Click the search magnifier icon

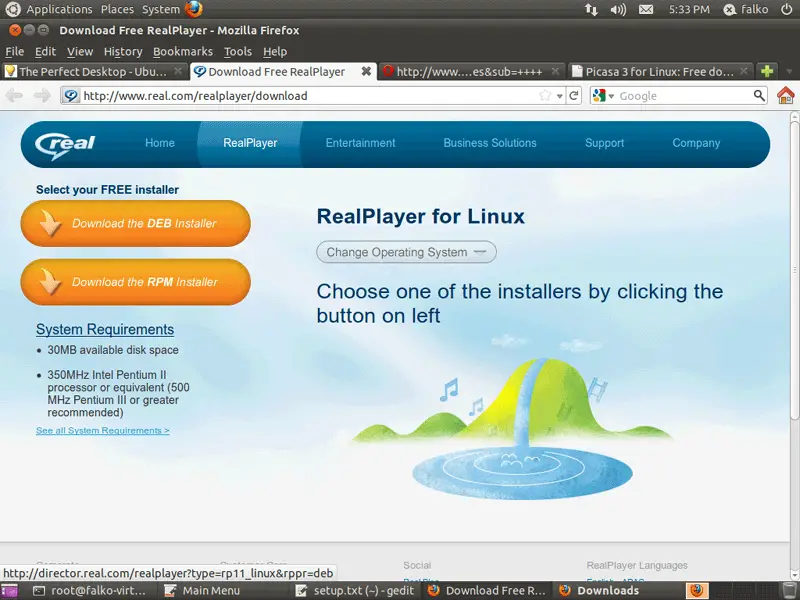click(759, 95)
